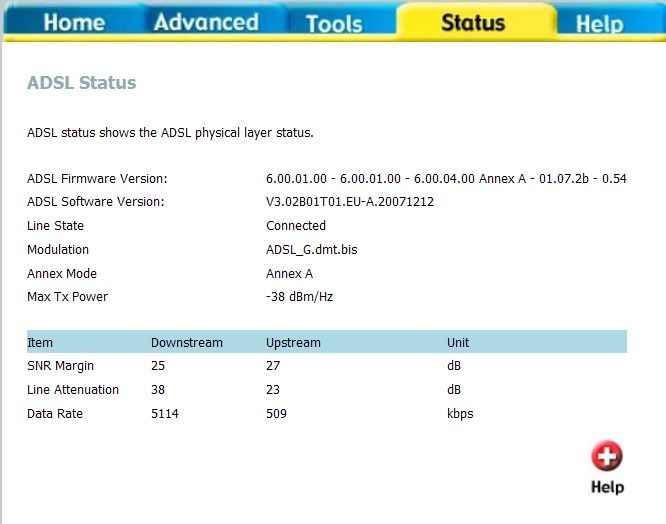Click the Upstream column header

[293, 342]
